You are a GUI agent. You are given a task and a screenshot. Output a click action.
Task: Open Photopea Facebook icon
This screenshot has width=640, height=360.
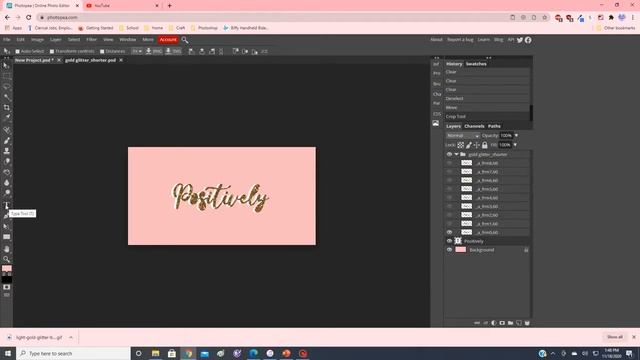coord(528,40)
